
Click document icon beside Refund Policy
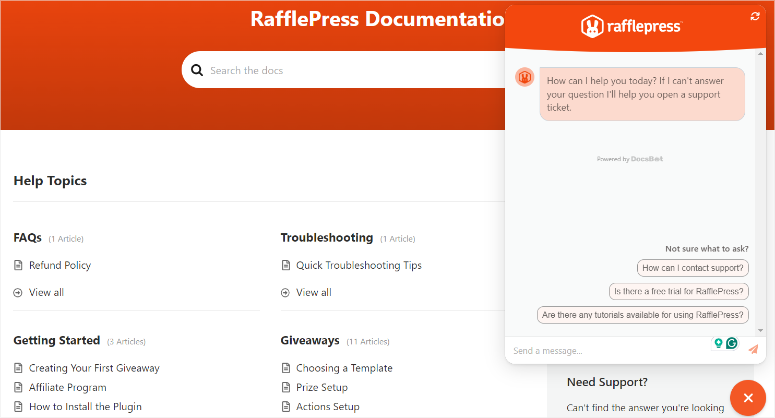click(18, 265)
